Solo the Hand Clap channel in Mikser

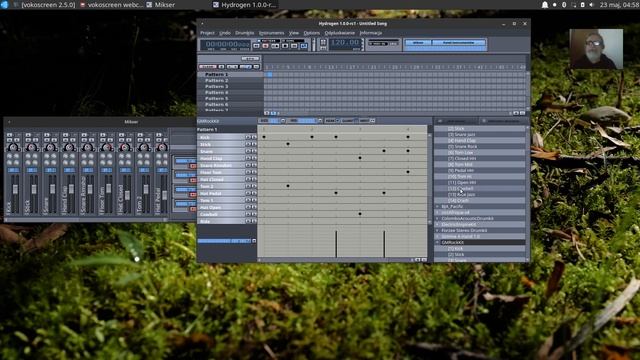click(73, 140)
